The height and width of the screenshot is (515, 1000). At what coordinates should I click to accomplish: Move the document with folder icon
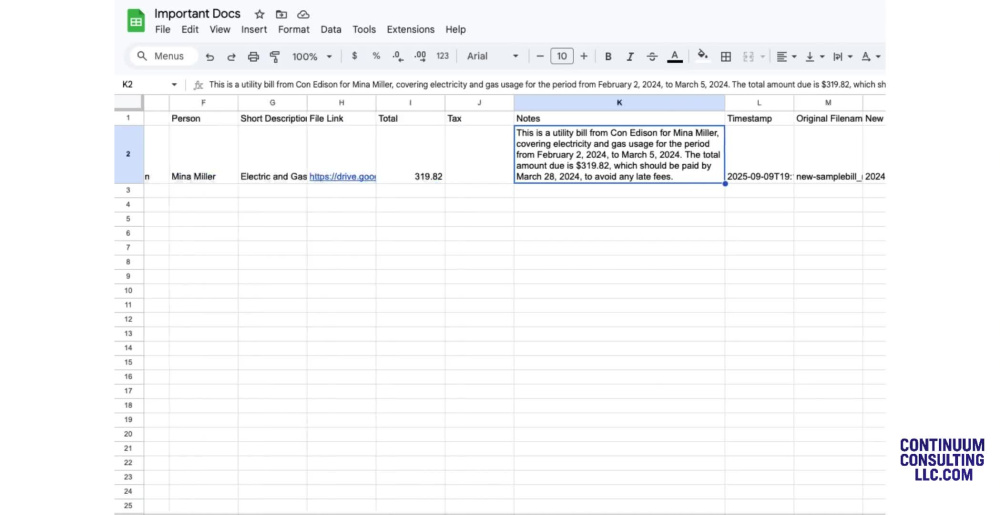(x=281, y=14)
